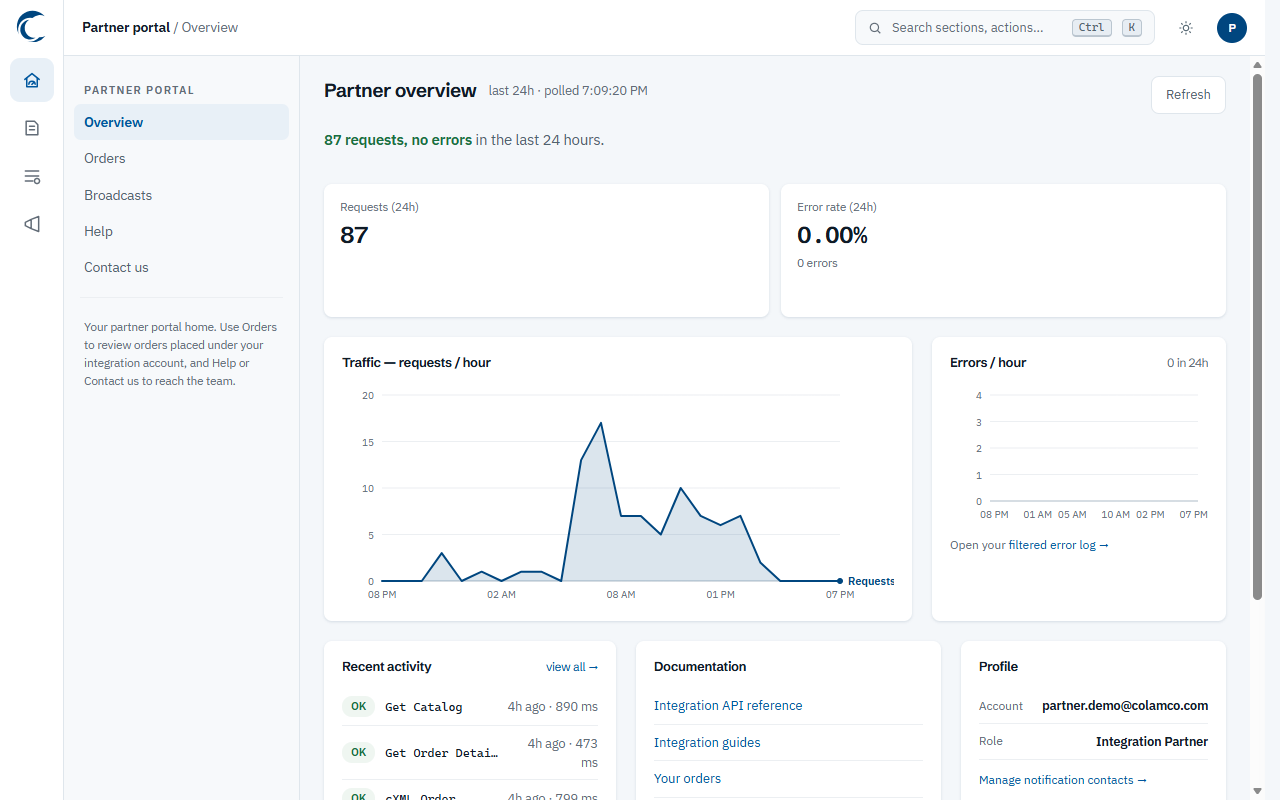This screenshot has height=800, width=1280.
Task: Open the filtered error log link
Action: point(1059,545)
